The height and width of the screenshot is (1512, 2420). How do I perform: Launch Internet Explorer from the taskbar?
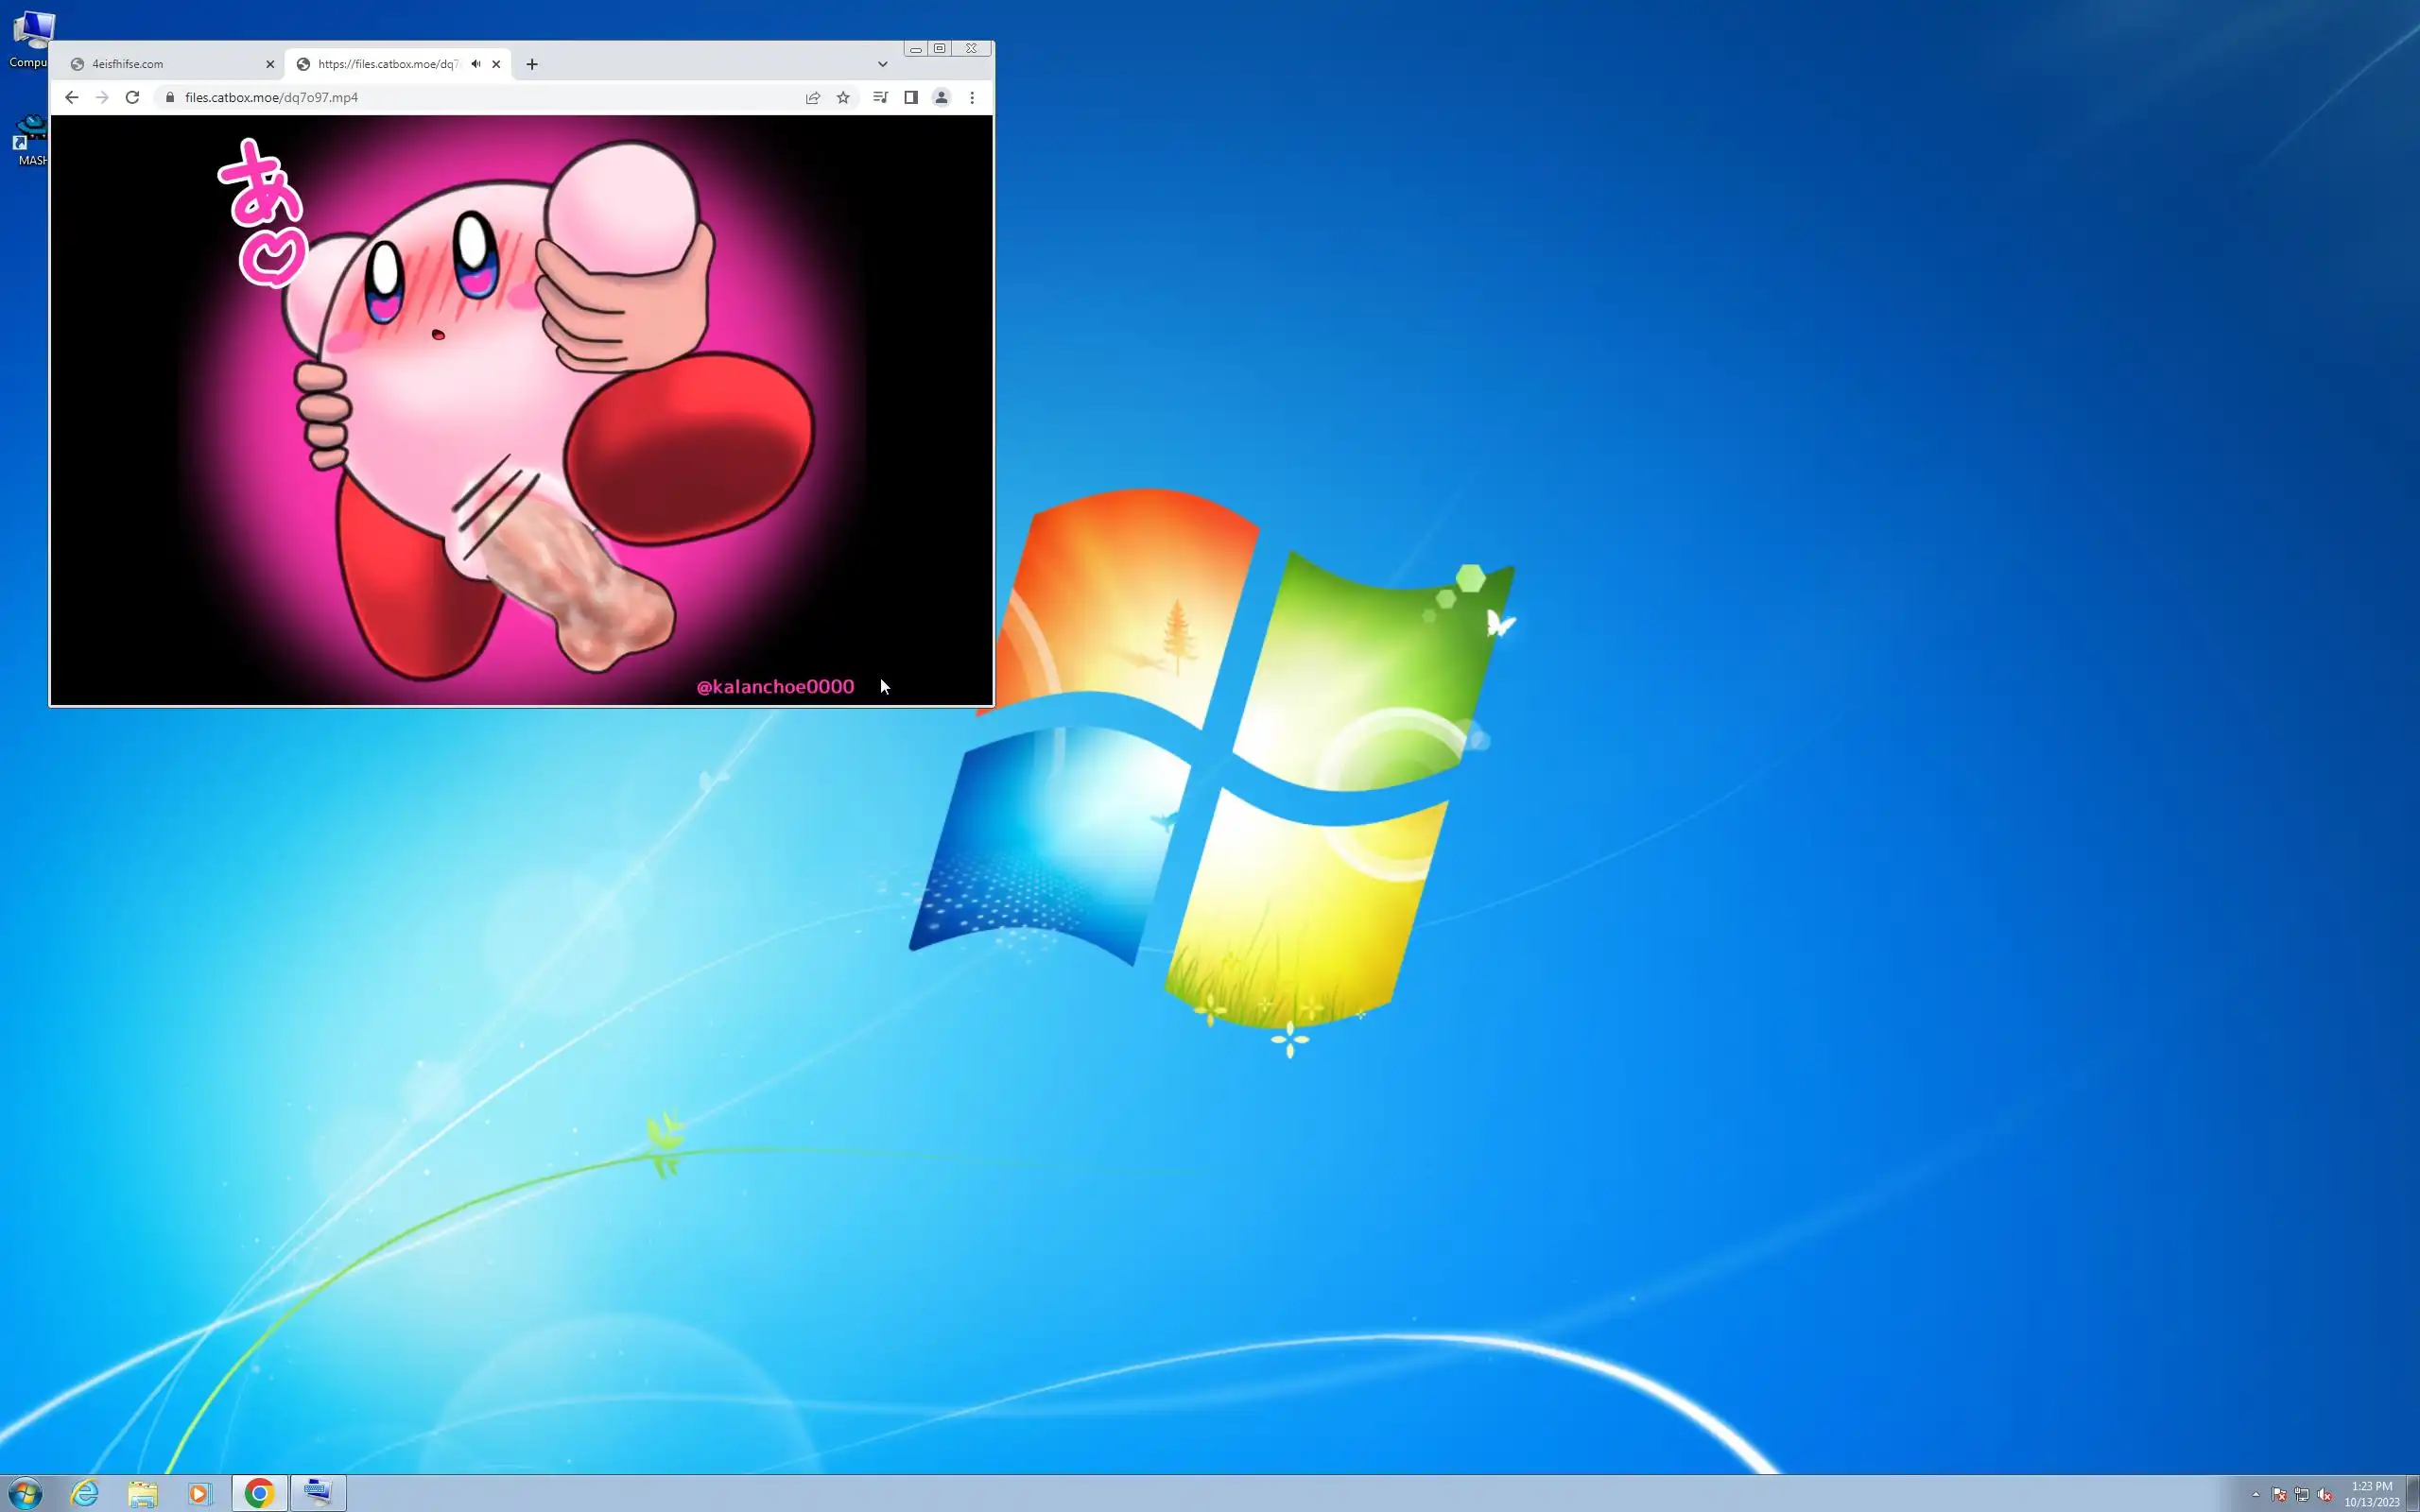coord(85,1493)
